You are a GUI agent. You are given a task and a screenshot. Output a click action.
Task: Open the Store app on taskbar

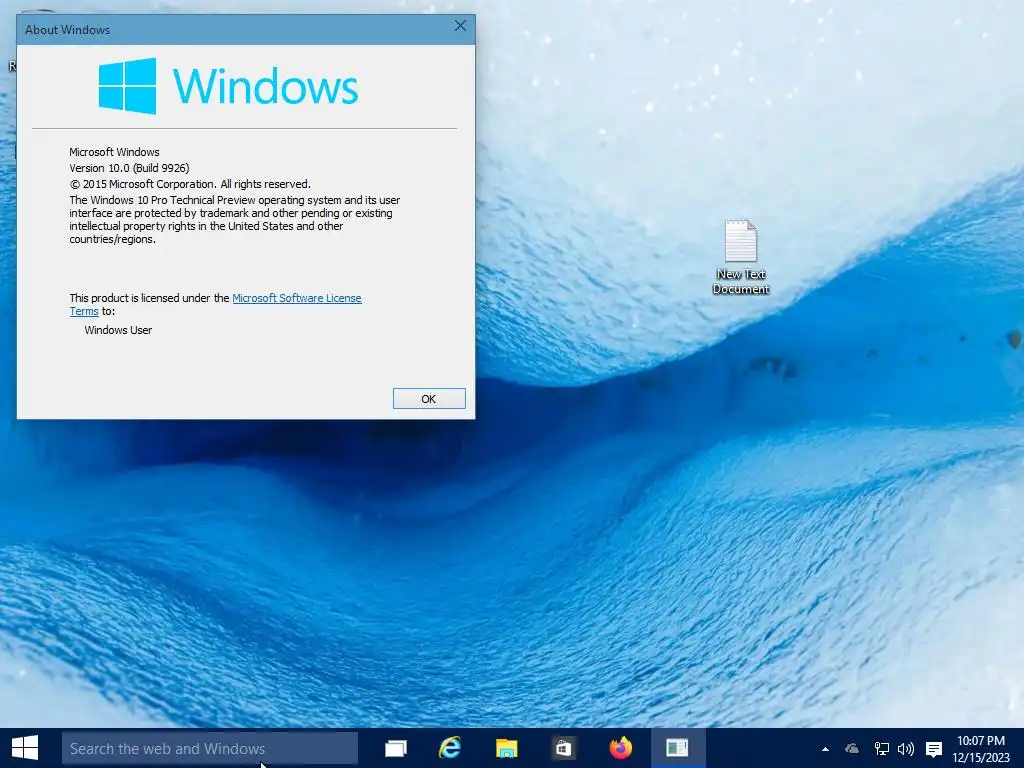[x=563, y=748]
